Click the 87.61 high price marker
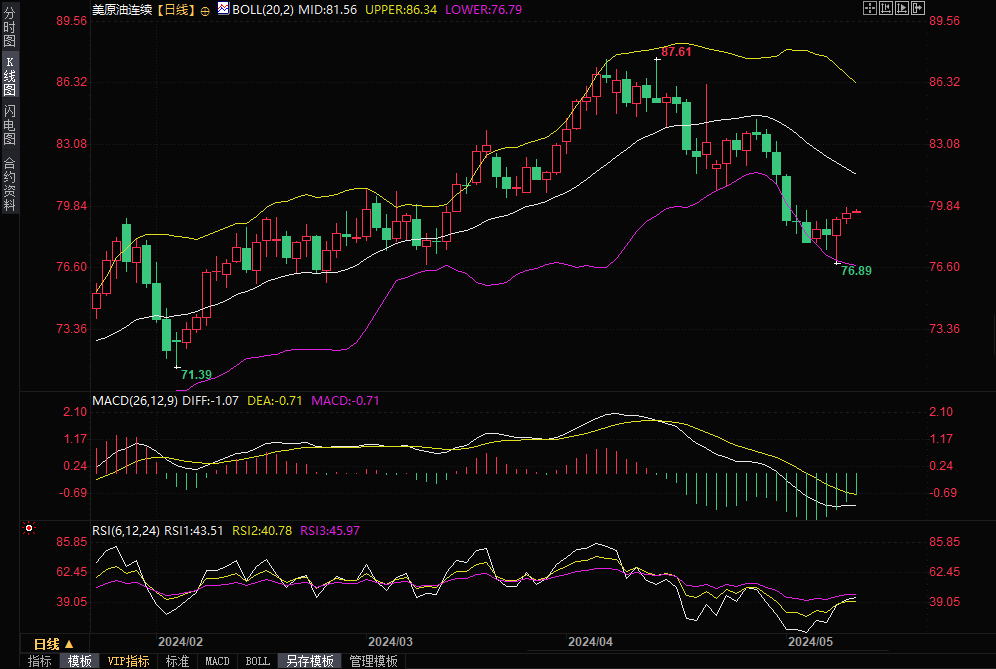The image size is (996, 669). pos(676,51)
